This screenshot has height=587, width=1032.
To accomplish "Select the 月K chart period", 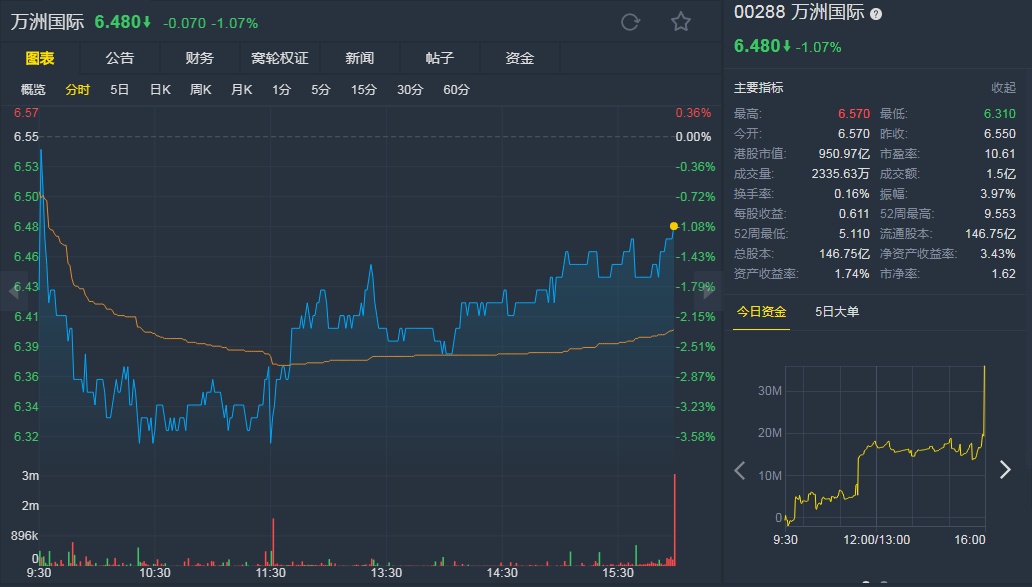I will pos(242,89).
